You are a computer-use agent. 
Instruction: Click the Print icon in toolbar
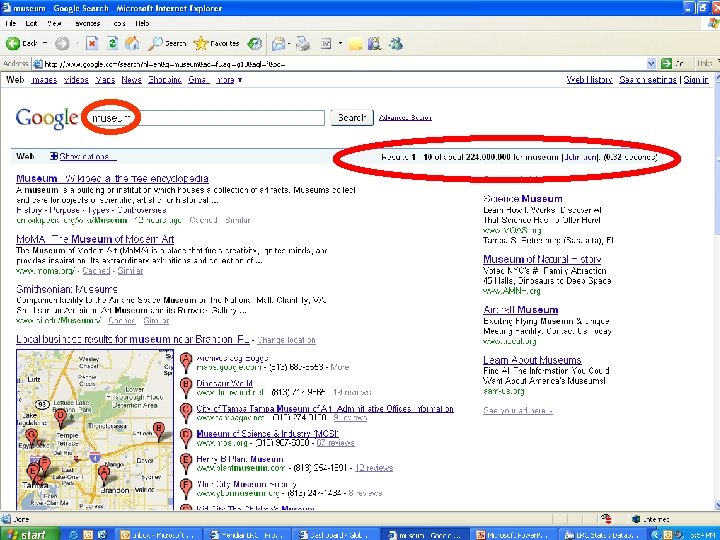point(303,44)
